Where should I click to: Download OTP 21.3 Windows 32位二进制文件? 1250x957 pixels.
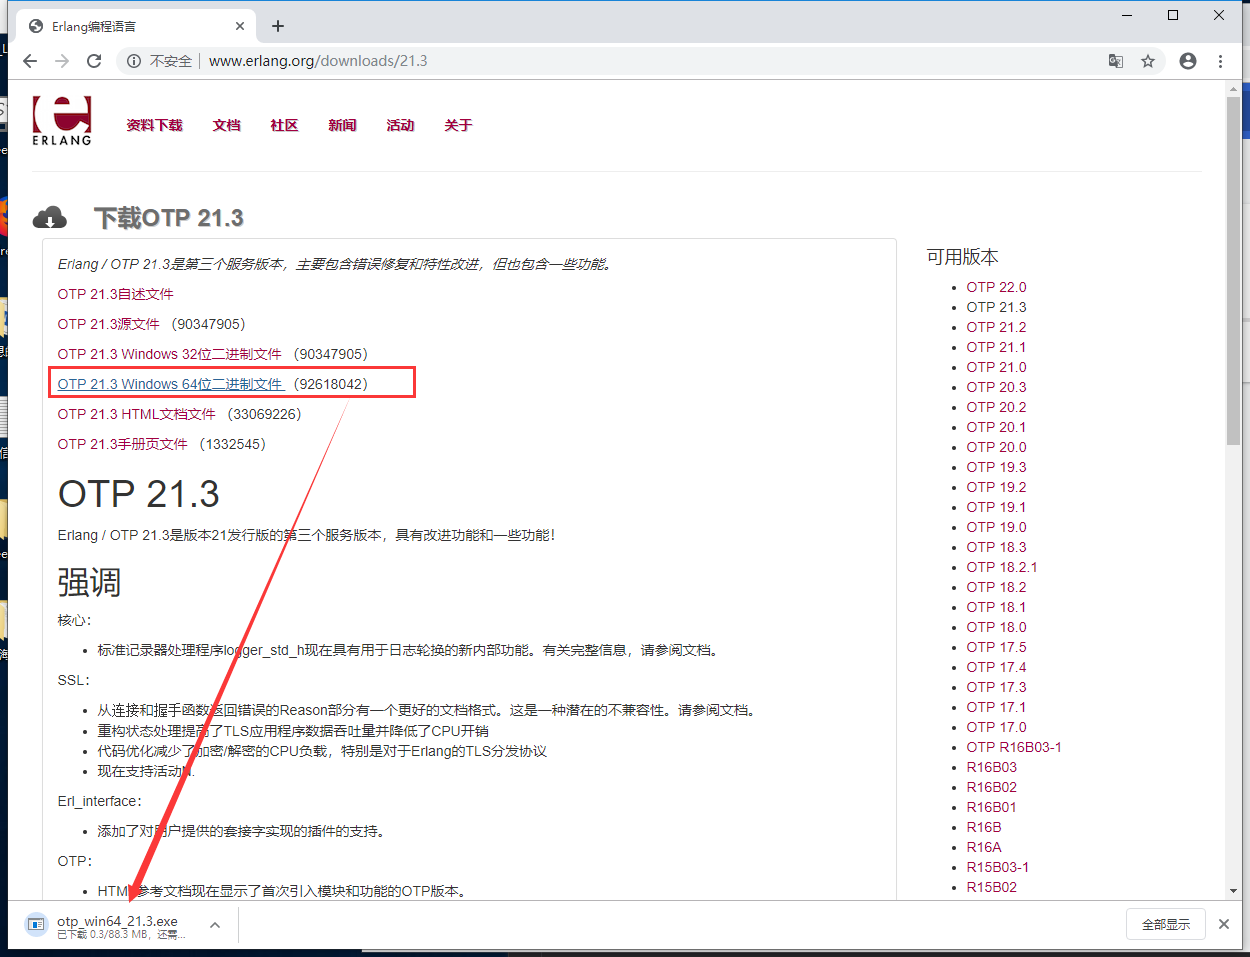click(x=170, y=354)
